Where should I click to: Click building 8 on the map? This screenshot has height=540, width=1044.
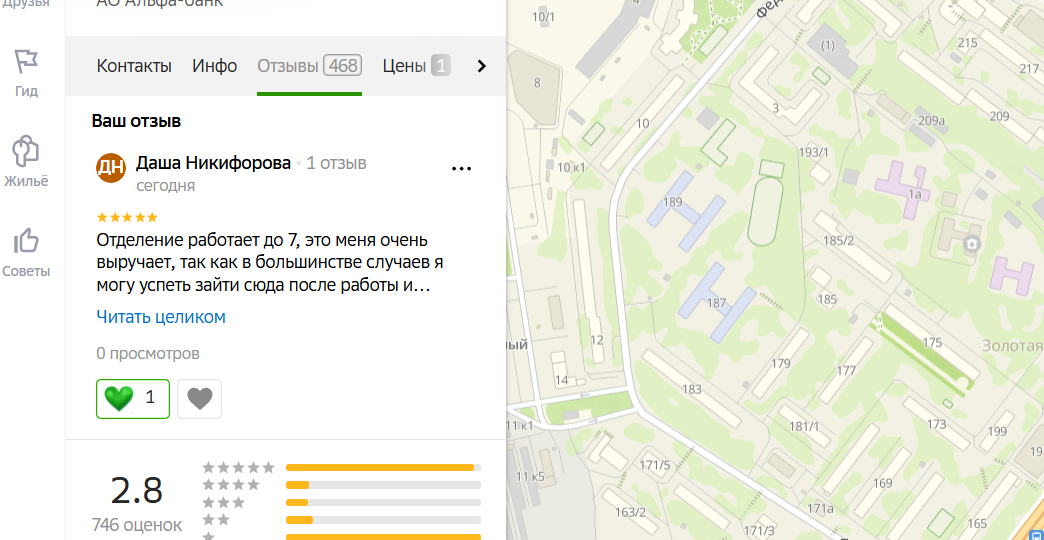point(538,83)
